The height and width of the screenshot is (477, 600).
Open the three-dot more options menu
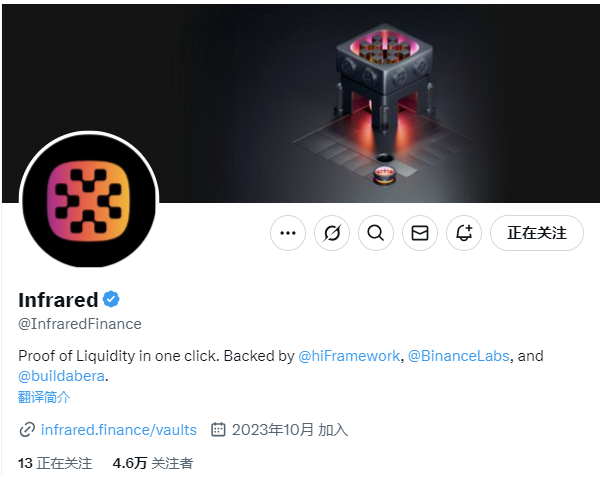pyautogui.click(x=288, y=233)
